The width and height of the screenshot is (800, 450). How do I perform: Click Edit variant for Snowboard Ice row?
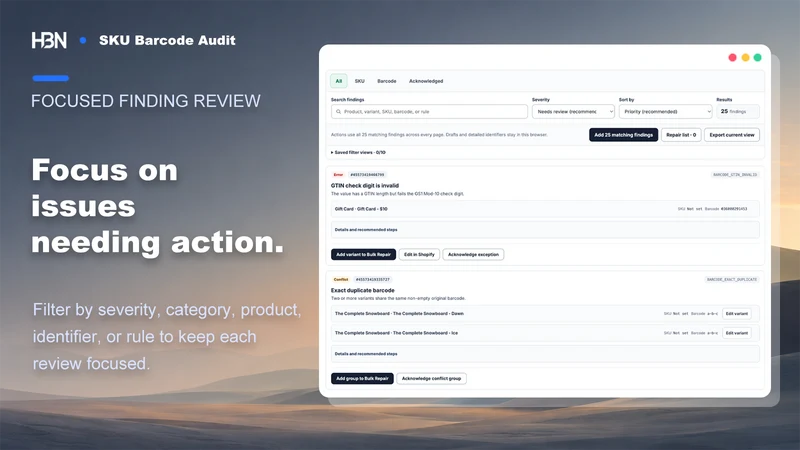(x=737, y=333)
